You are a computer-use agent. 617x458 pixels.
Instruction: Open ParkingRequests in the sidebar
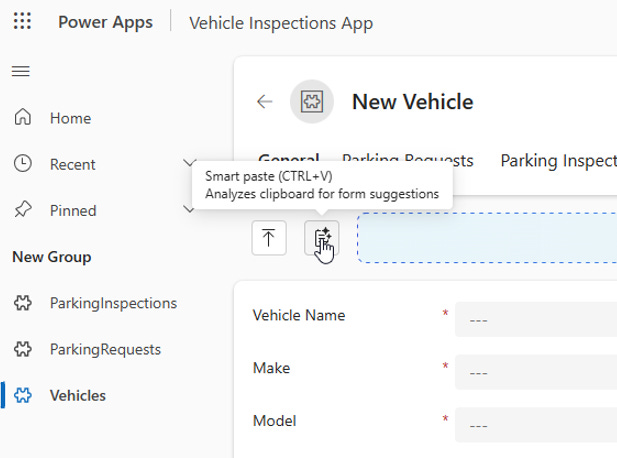click(x=105, y=349)
